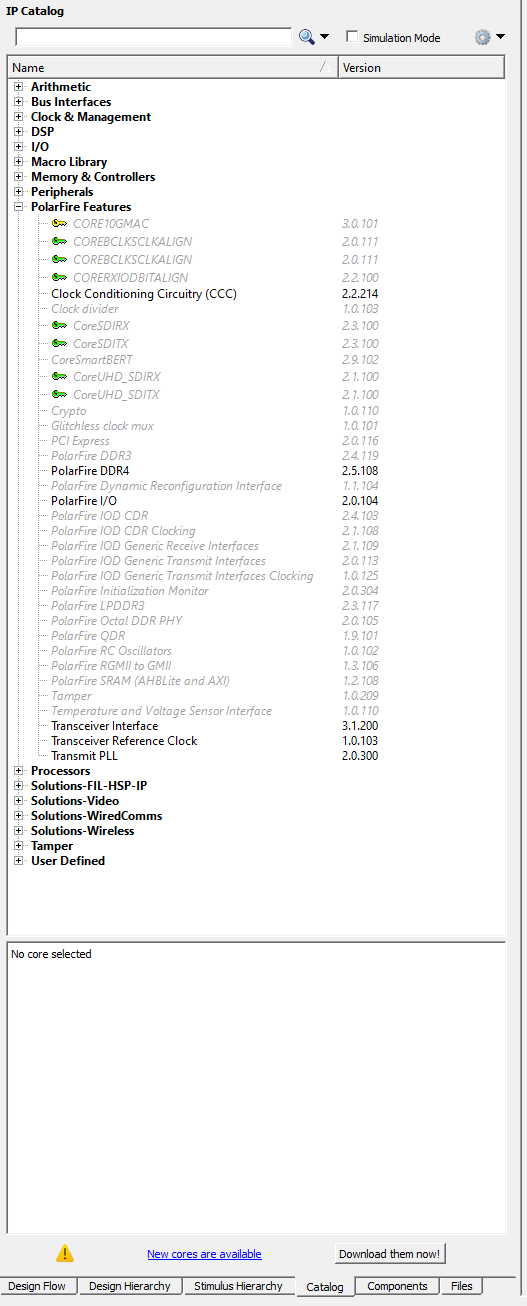Image resolution: width=527 pixels, height=1306 pixels.
Task: Select Clock Conditioning Circuitry (CCC) core
Action: pos(144,294)
